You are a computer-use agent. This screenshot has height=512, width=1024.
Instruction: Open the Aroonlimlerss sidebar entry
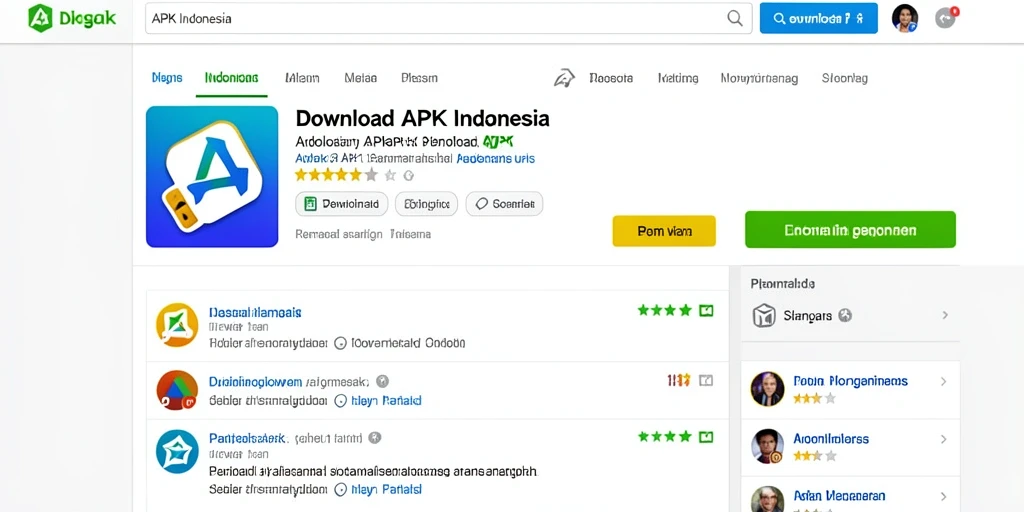831,439
